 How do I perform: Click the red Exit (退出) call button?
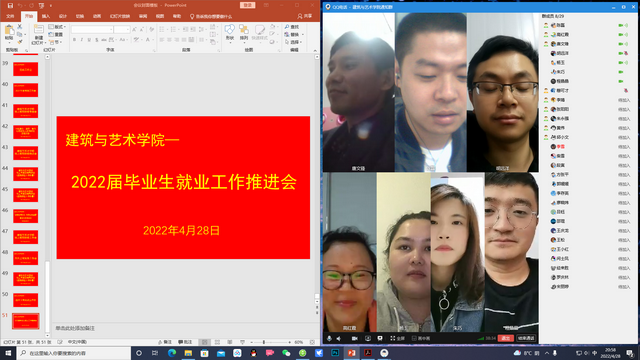[505, 338]
